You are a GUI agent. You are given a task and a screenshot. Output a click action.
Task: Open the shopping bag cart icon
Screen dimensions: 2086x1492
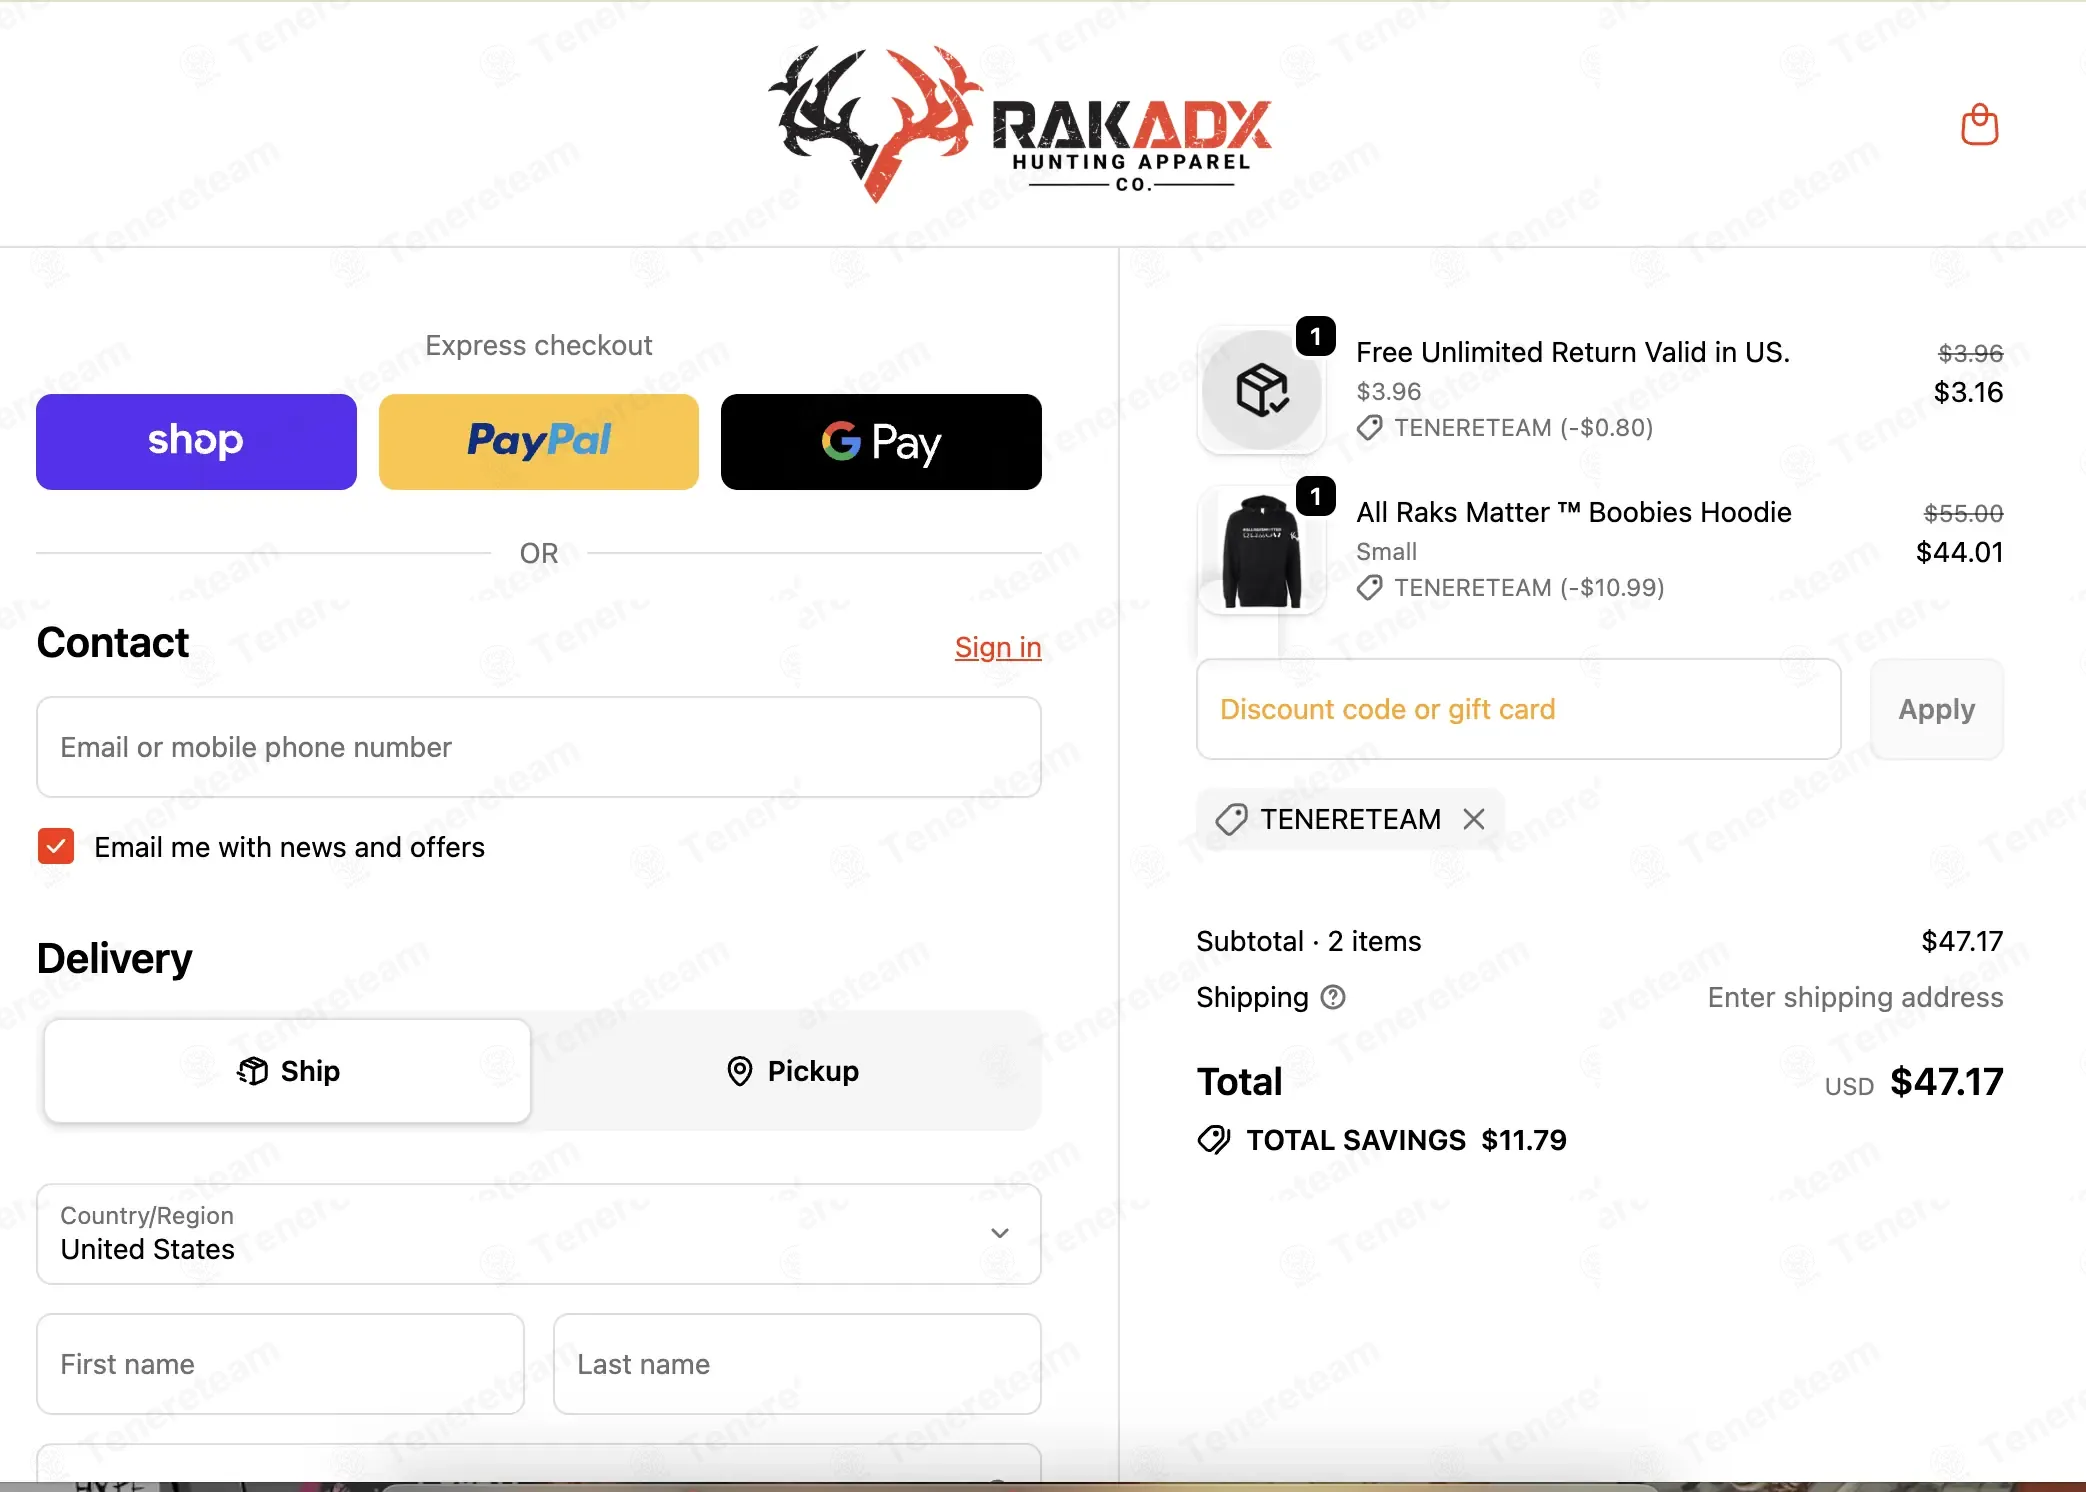click(x=1979, y=125)
